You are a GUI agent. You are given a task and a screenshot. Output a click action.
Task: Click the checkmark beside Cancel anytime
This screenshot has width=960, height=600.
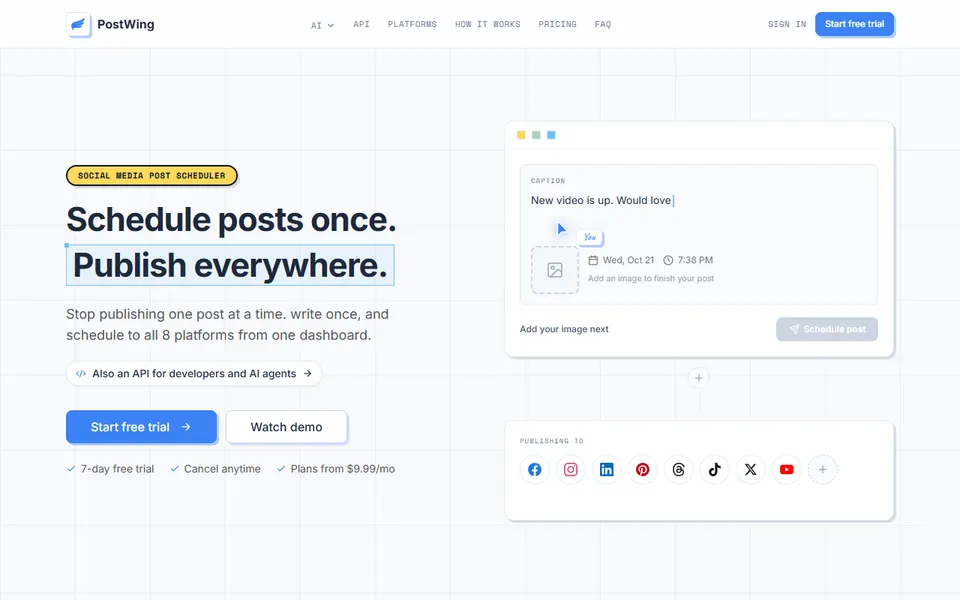tap(174, 469)
